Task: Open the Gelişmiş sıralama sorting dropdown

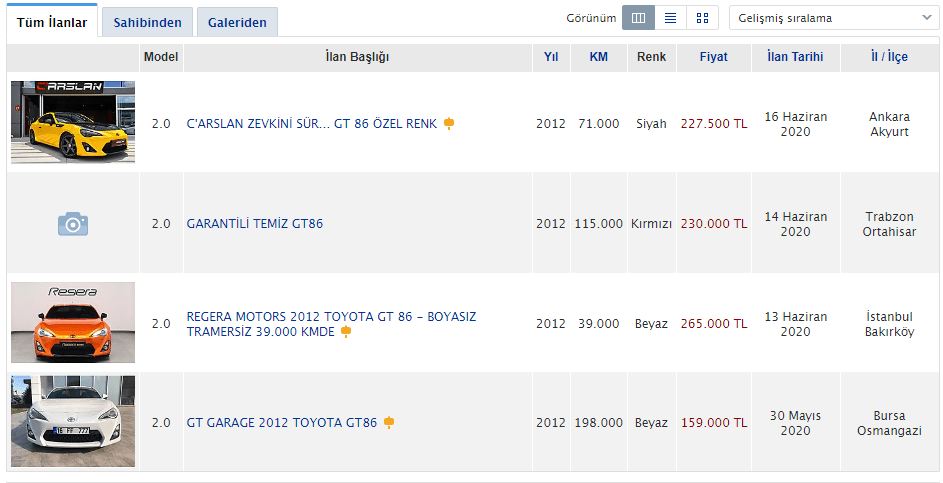Action: [833, 18]
